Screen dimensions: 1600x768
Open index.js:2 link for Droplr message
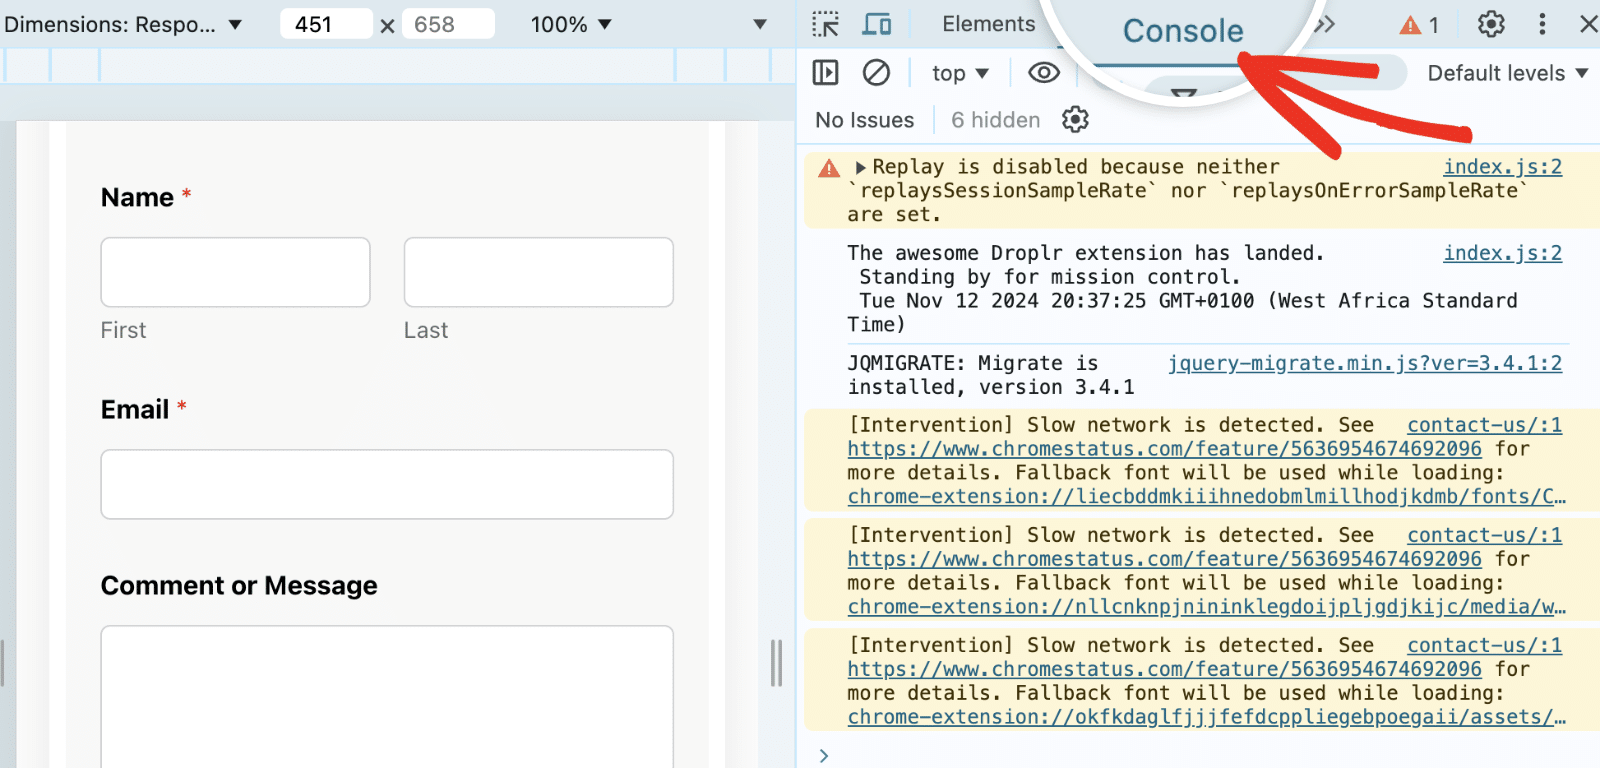[x=1502, y=253]
